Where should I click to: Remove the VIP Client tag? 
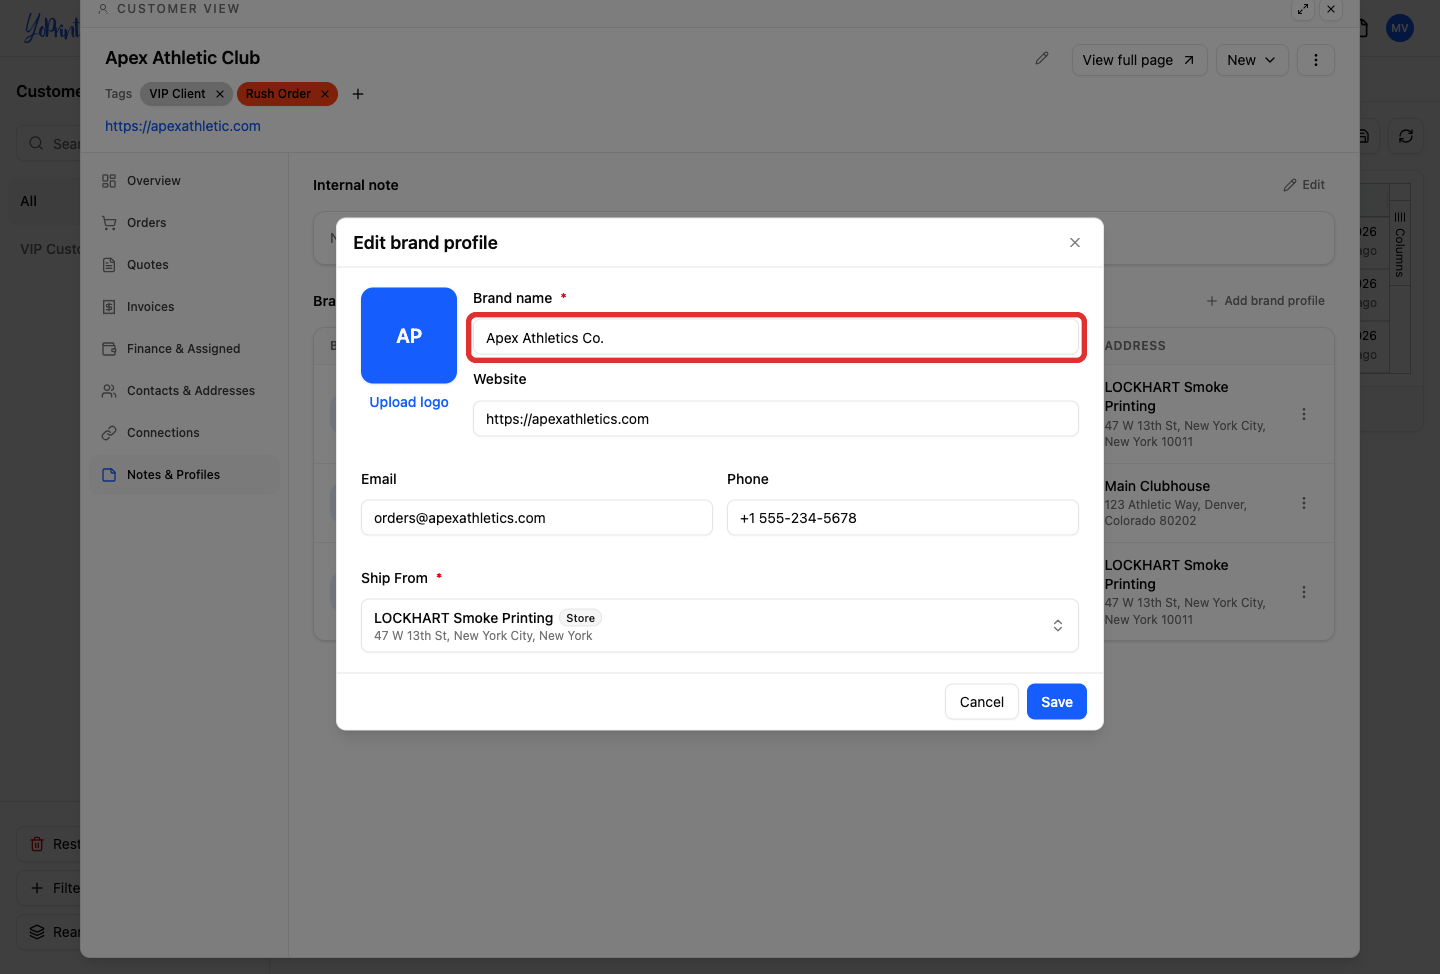220,94
